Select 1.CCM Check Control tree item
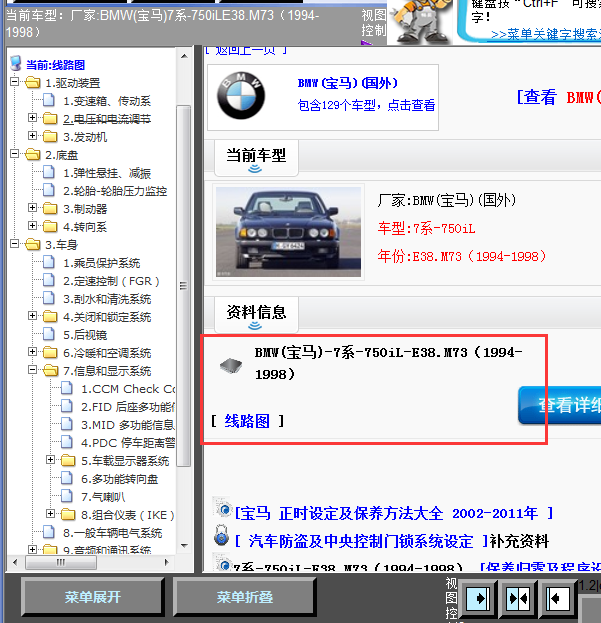 (128, 389)
